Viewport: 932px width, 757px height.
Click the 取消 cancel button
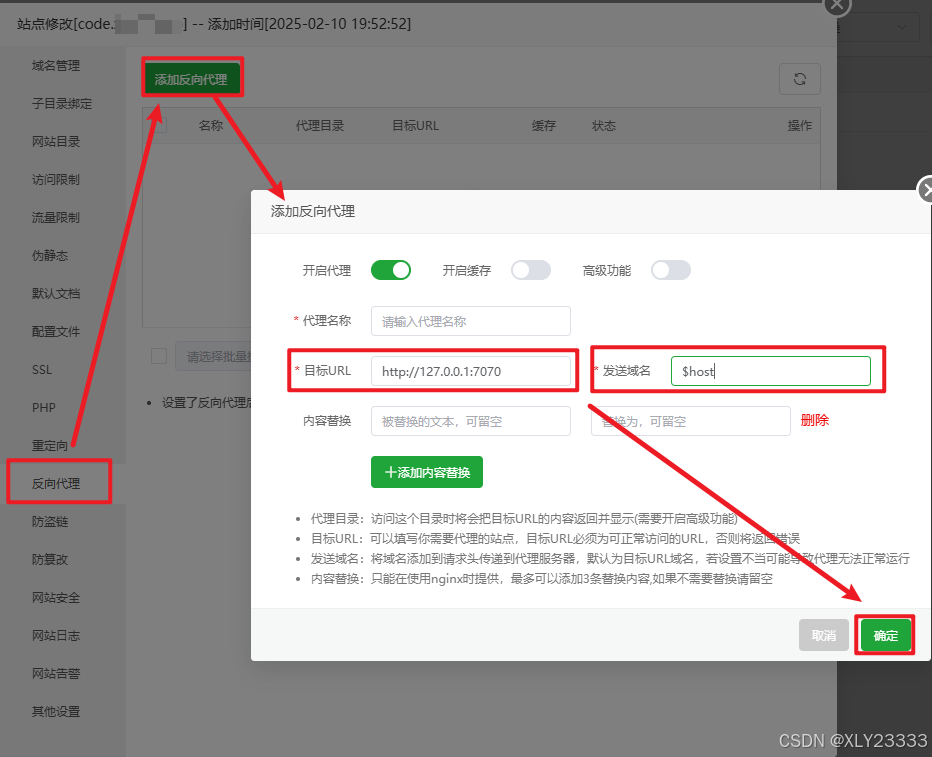tap(823, 634)
